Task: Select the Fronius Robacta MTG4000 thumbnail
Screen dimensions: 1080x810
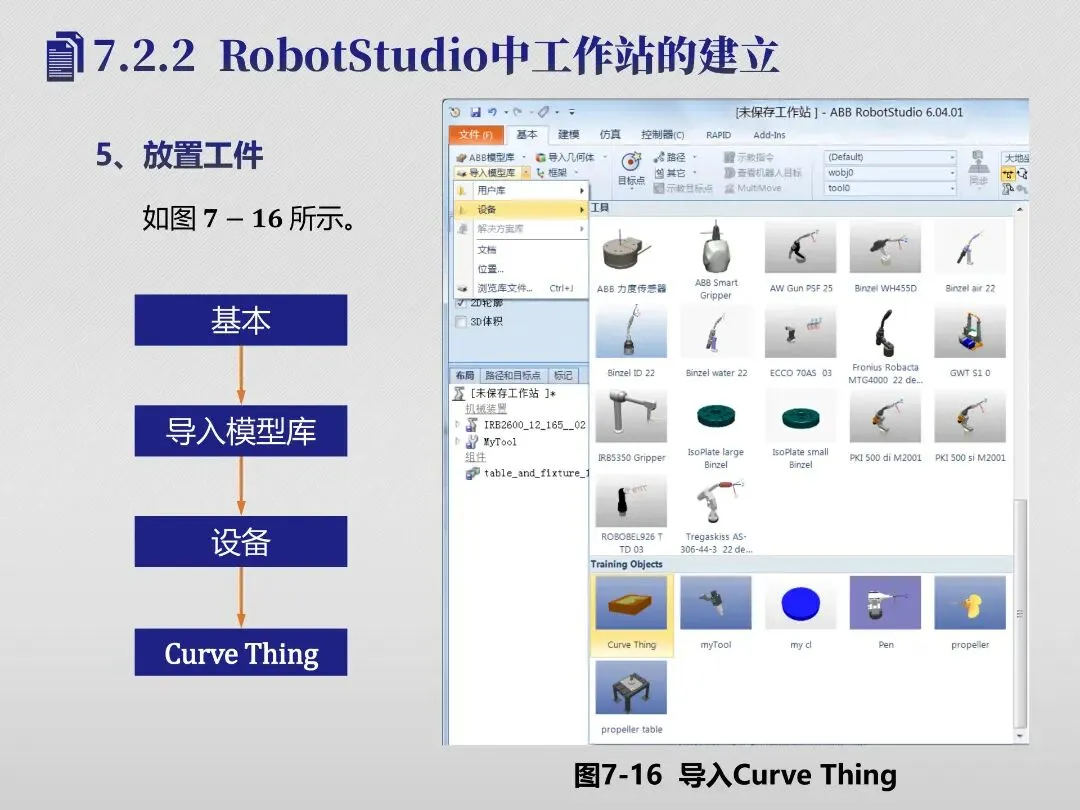Action: [x=885, y=333]
